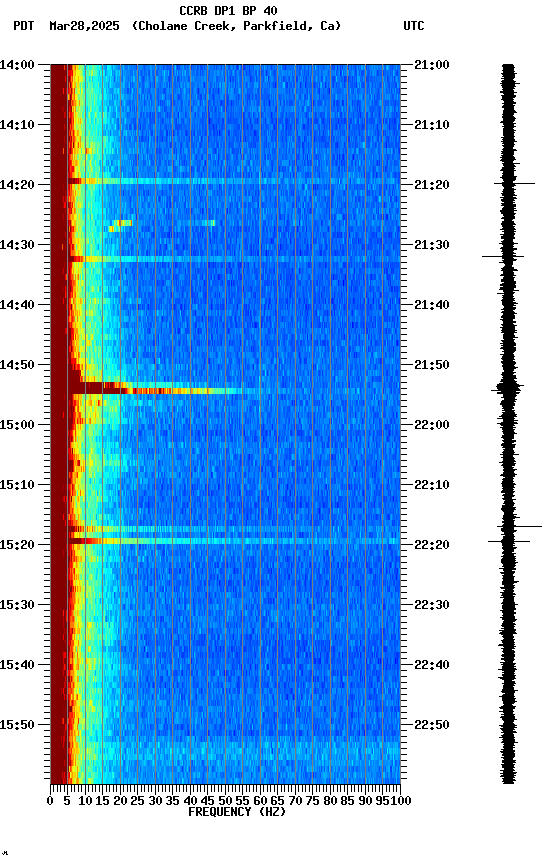
Task: Click the 22:10 UTC time label
Action: tap(432, 485)
